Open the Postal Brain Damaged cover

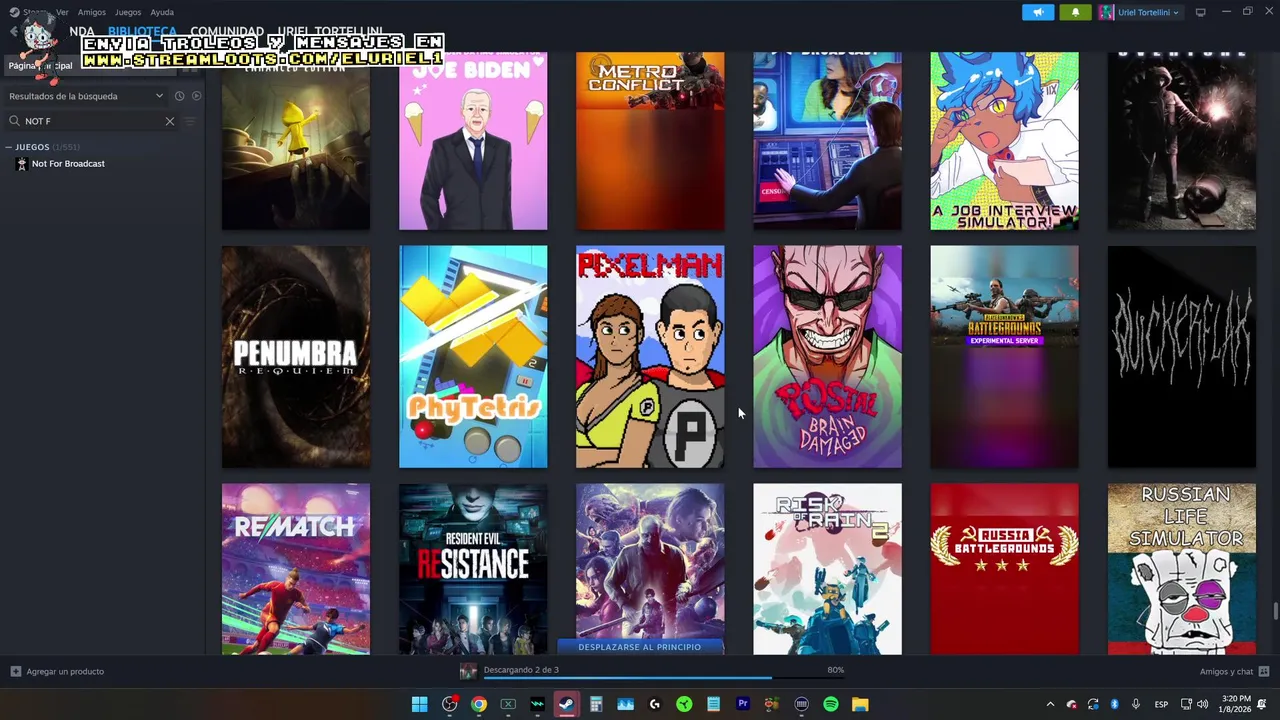coord(827,357)
